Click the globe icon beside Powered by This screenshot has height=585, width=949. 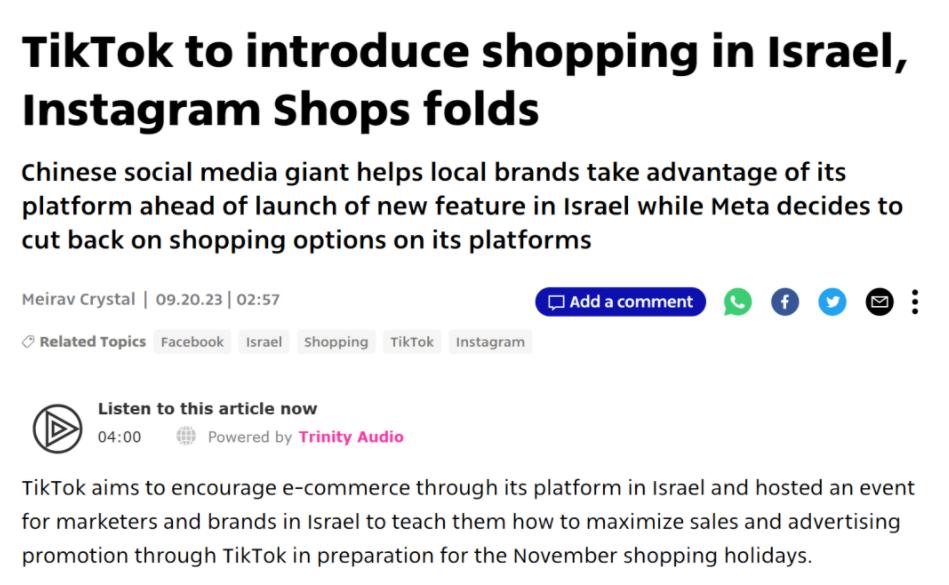(x=186, y=436)
